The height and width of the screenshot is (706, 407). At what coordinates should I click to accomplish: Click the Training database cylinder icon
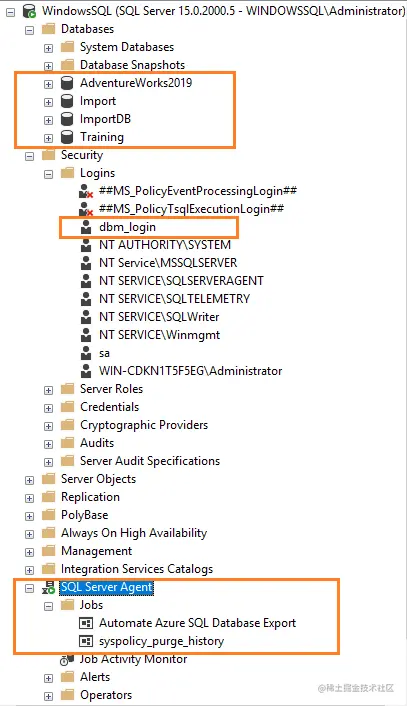(67, 137)
